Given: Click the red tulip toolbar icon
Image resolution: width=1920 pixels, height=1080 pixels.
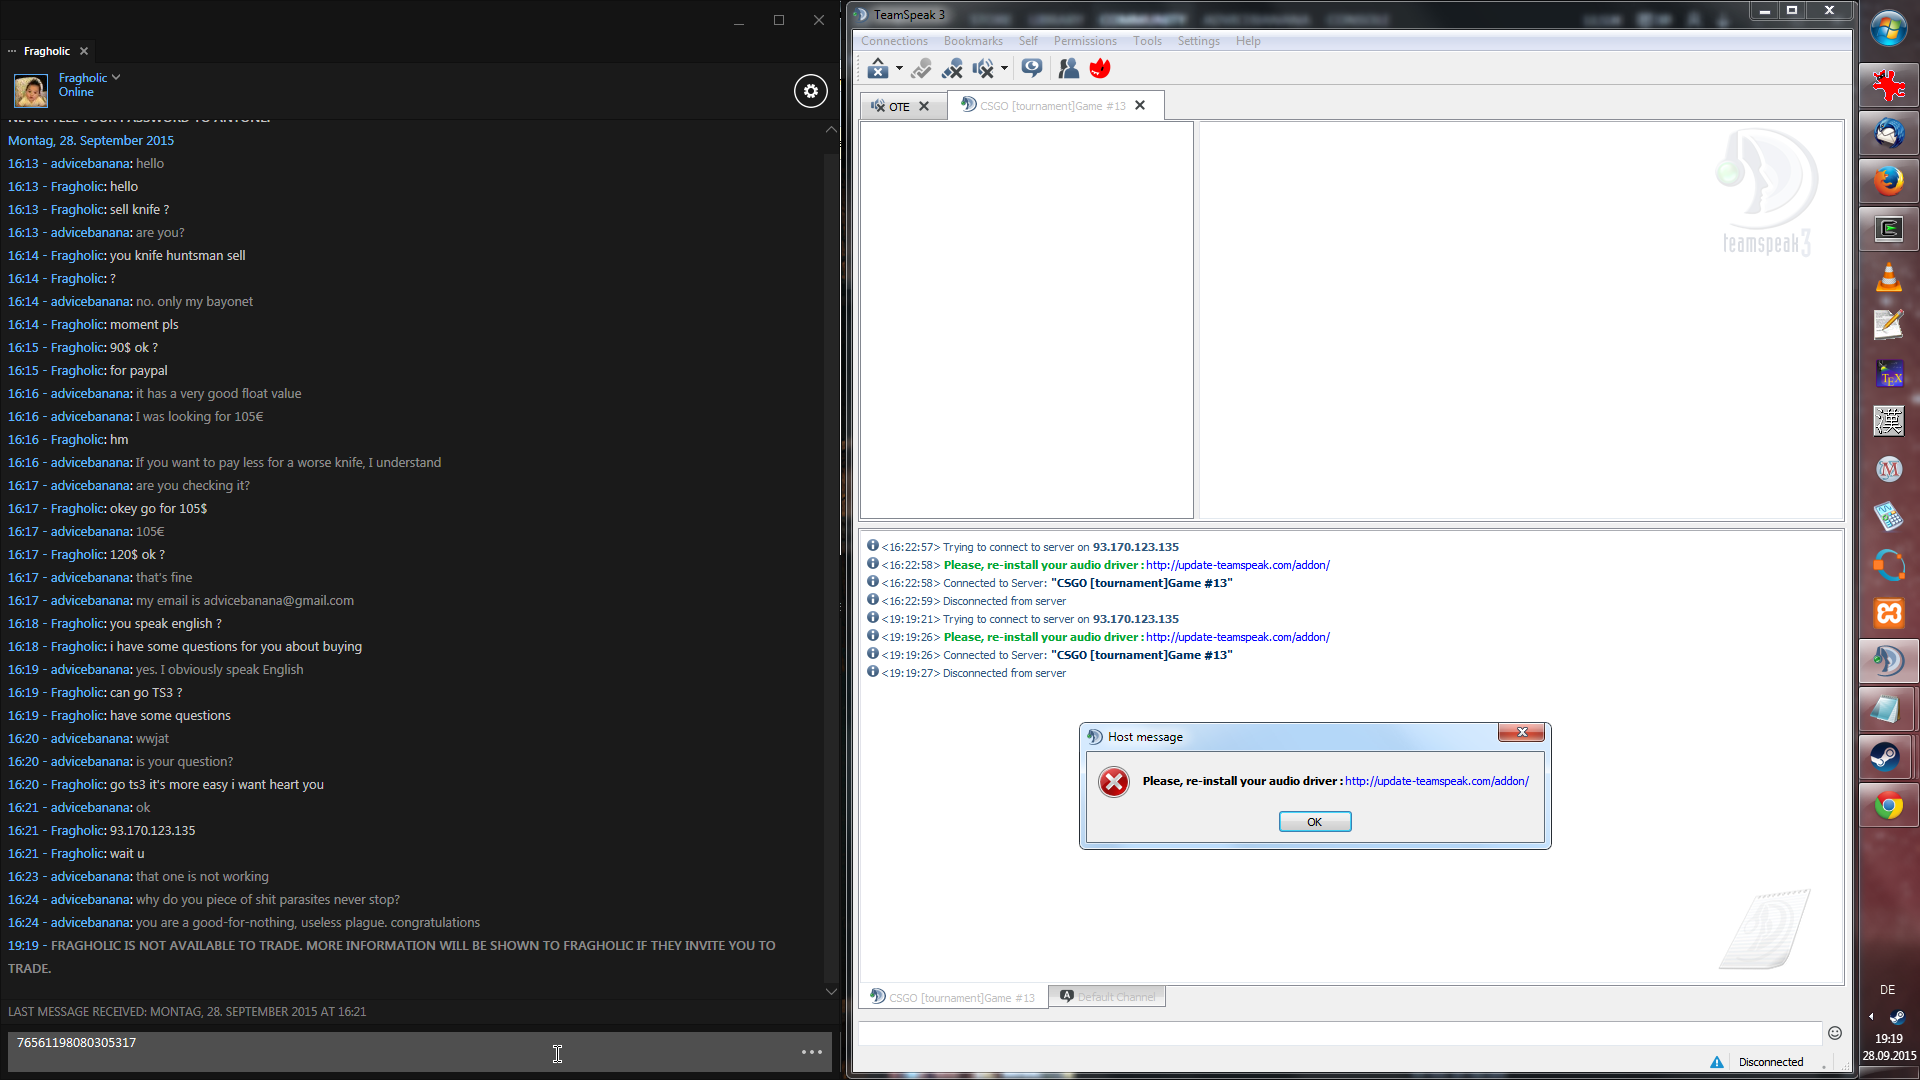Looking at the screenshot, I should click(x=1100, y=68).
